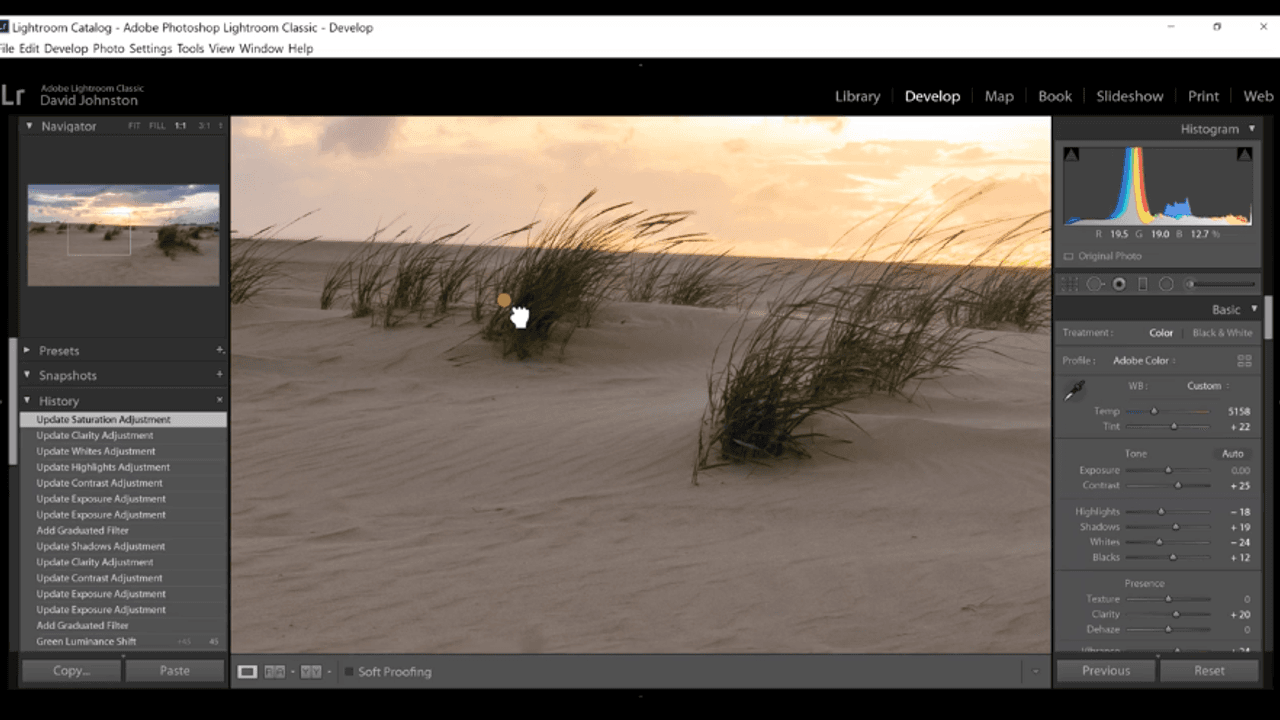Image resolution: width=1280 pixels, height=720 pixels.
Task: Click the Loupe view icon in toolbar
Action: pyautogui.click(x=247, y=672)
